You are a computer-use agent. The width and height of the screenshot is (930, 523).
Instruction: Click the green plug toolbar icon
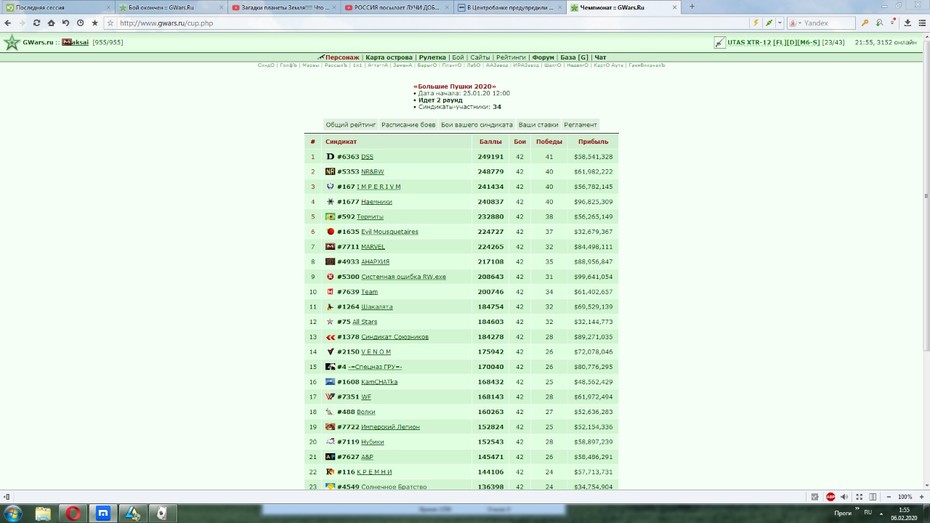pyautogui.click(x=769, y=23)
